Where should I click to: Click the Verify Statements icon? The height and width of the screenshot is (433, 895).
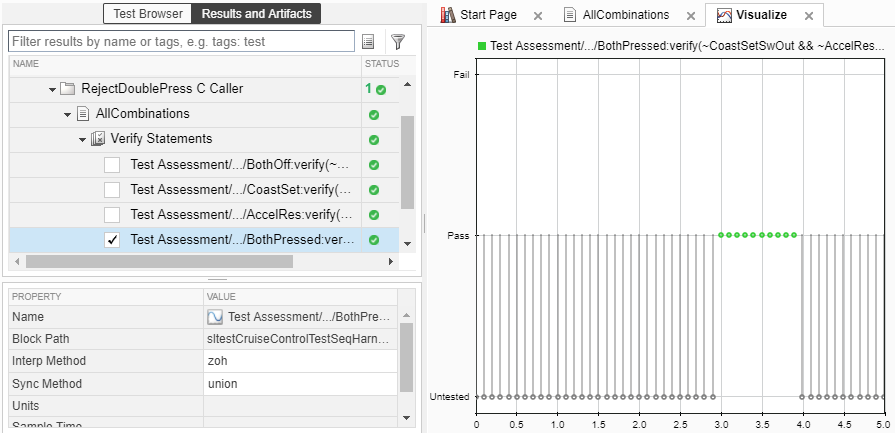[97, 139]
